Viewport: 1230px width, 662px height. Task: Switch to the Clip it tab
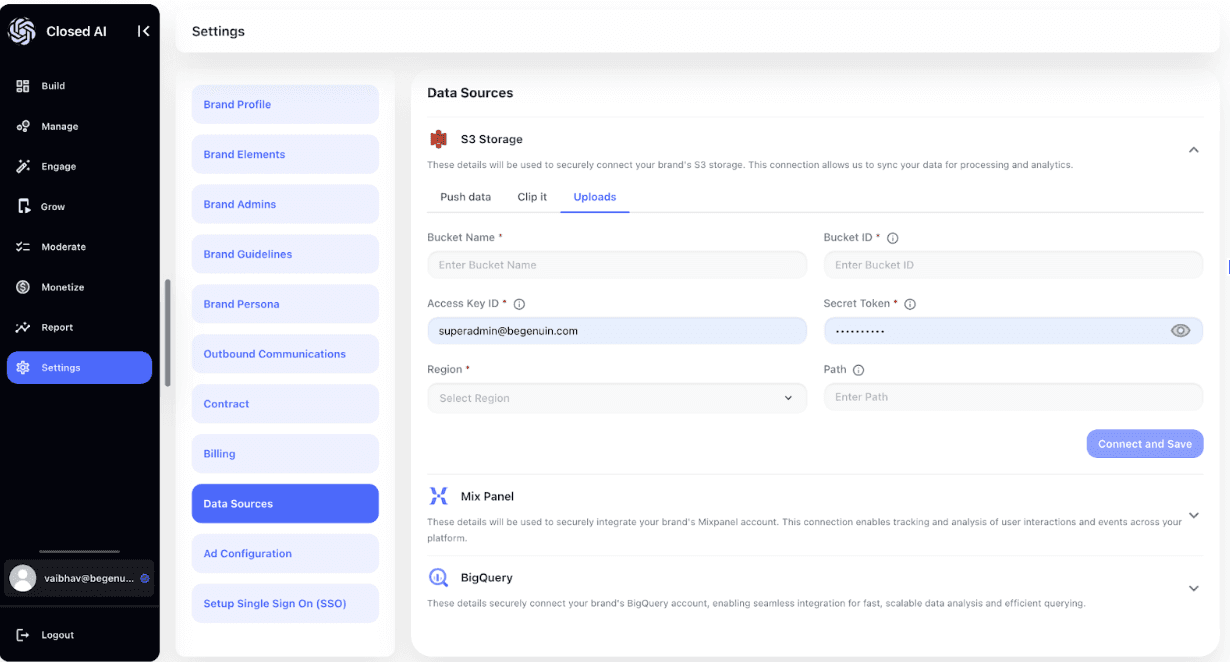click(532, 197)
